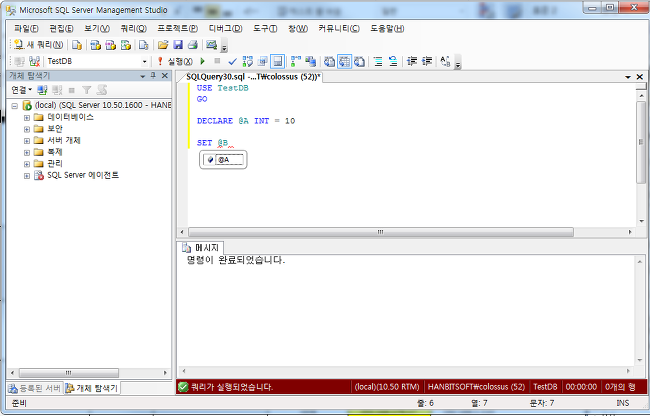
Task: Expand the 서버 개체 folder
Action: (x=27, y=141)
